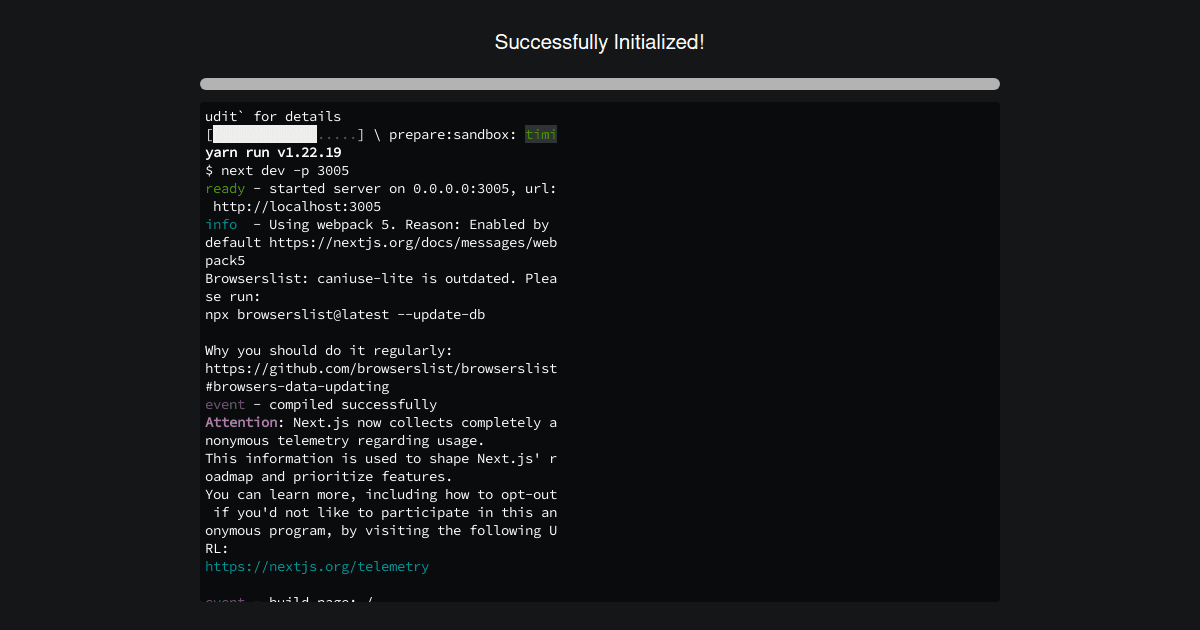Click the "#browsers-data-updating" anchor text
1200x630 pixels.
tap(297, 387)
